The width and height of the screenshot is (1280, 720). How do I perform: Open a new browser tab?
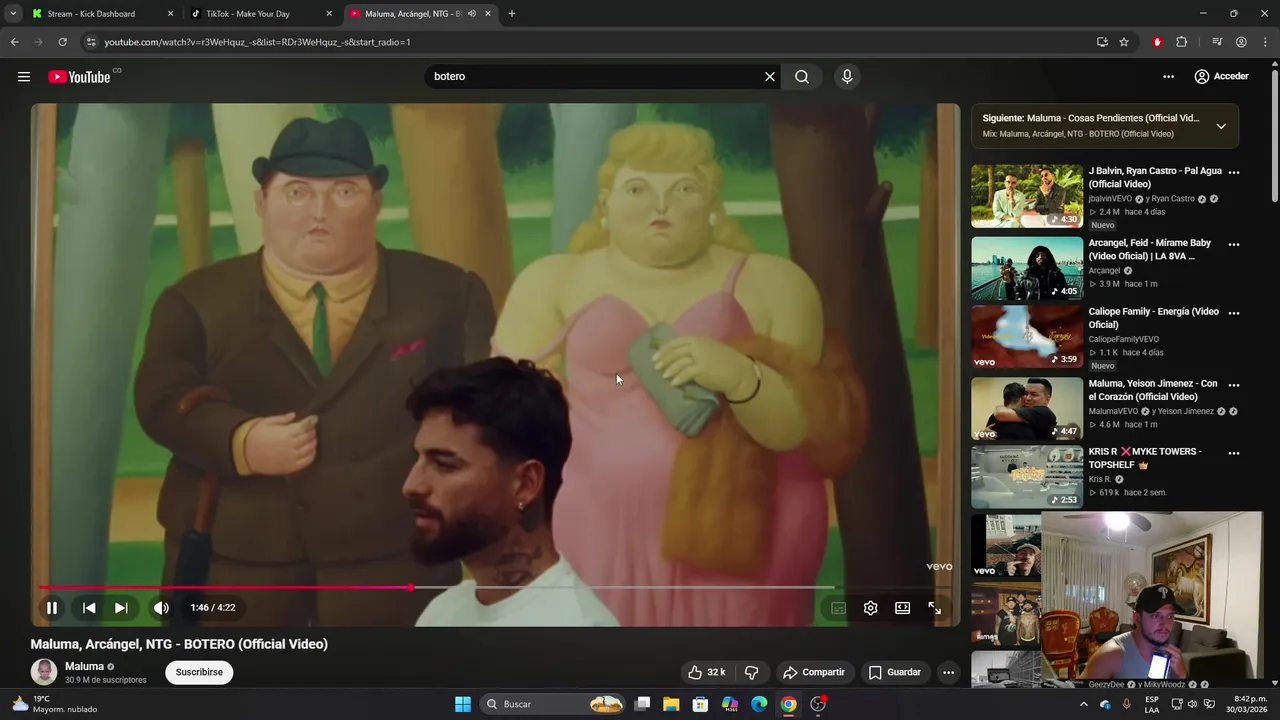coord(512,14)
